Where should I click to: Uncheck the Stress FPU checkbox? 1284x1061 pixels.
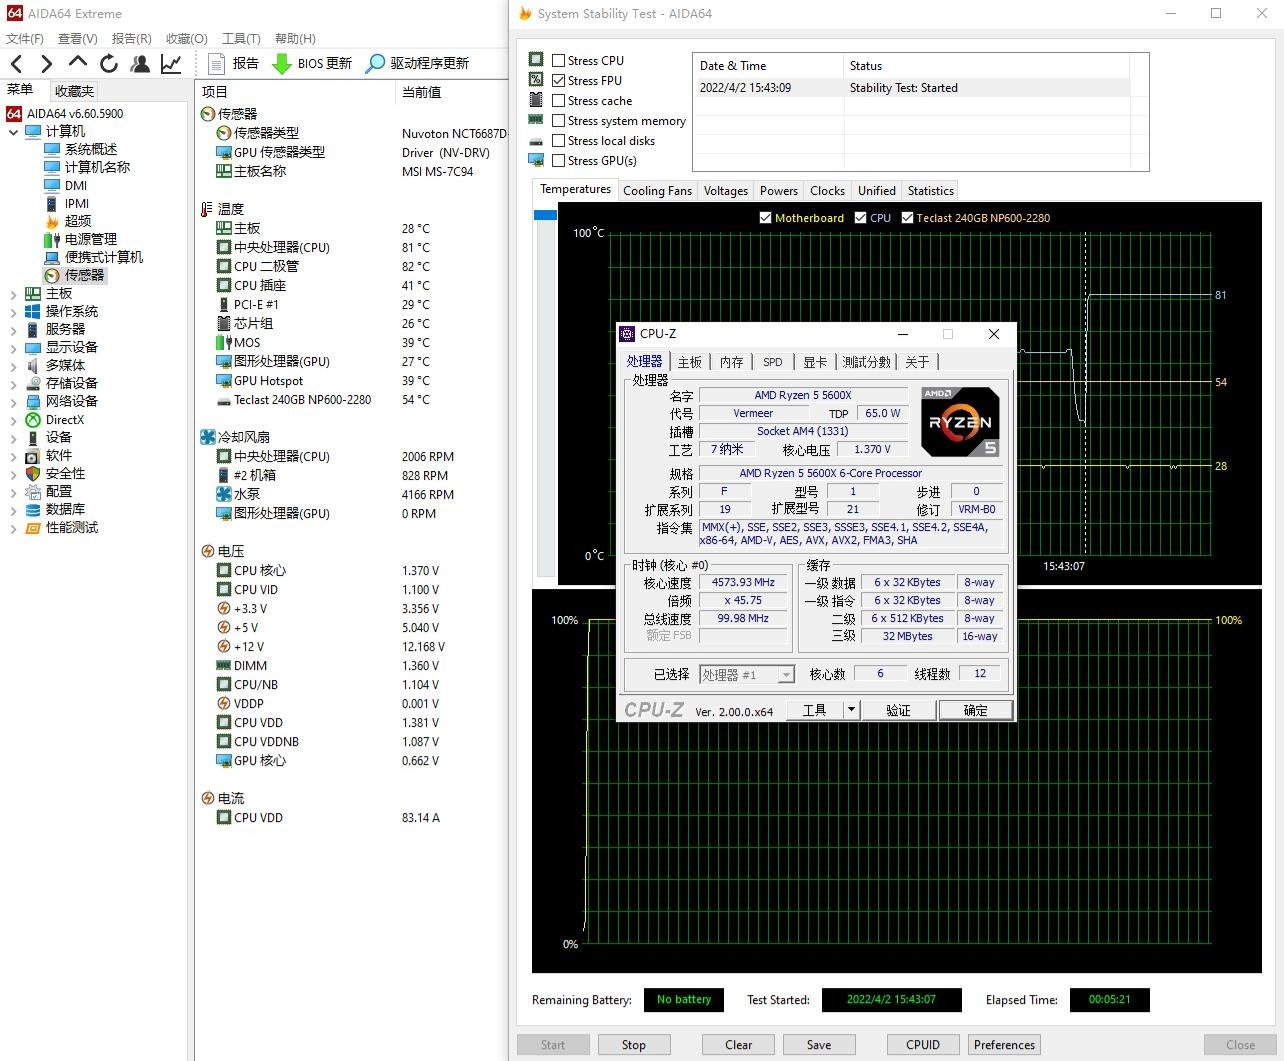click(559, 81)
